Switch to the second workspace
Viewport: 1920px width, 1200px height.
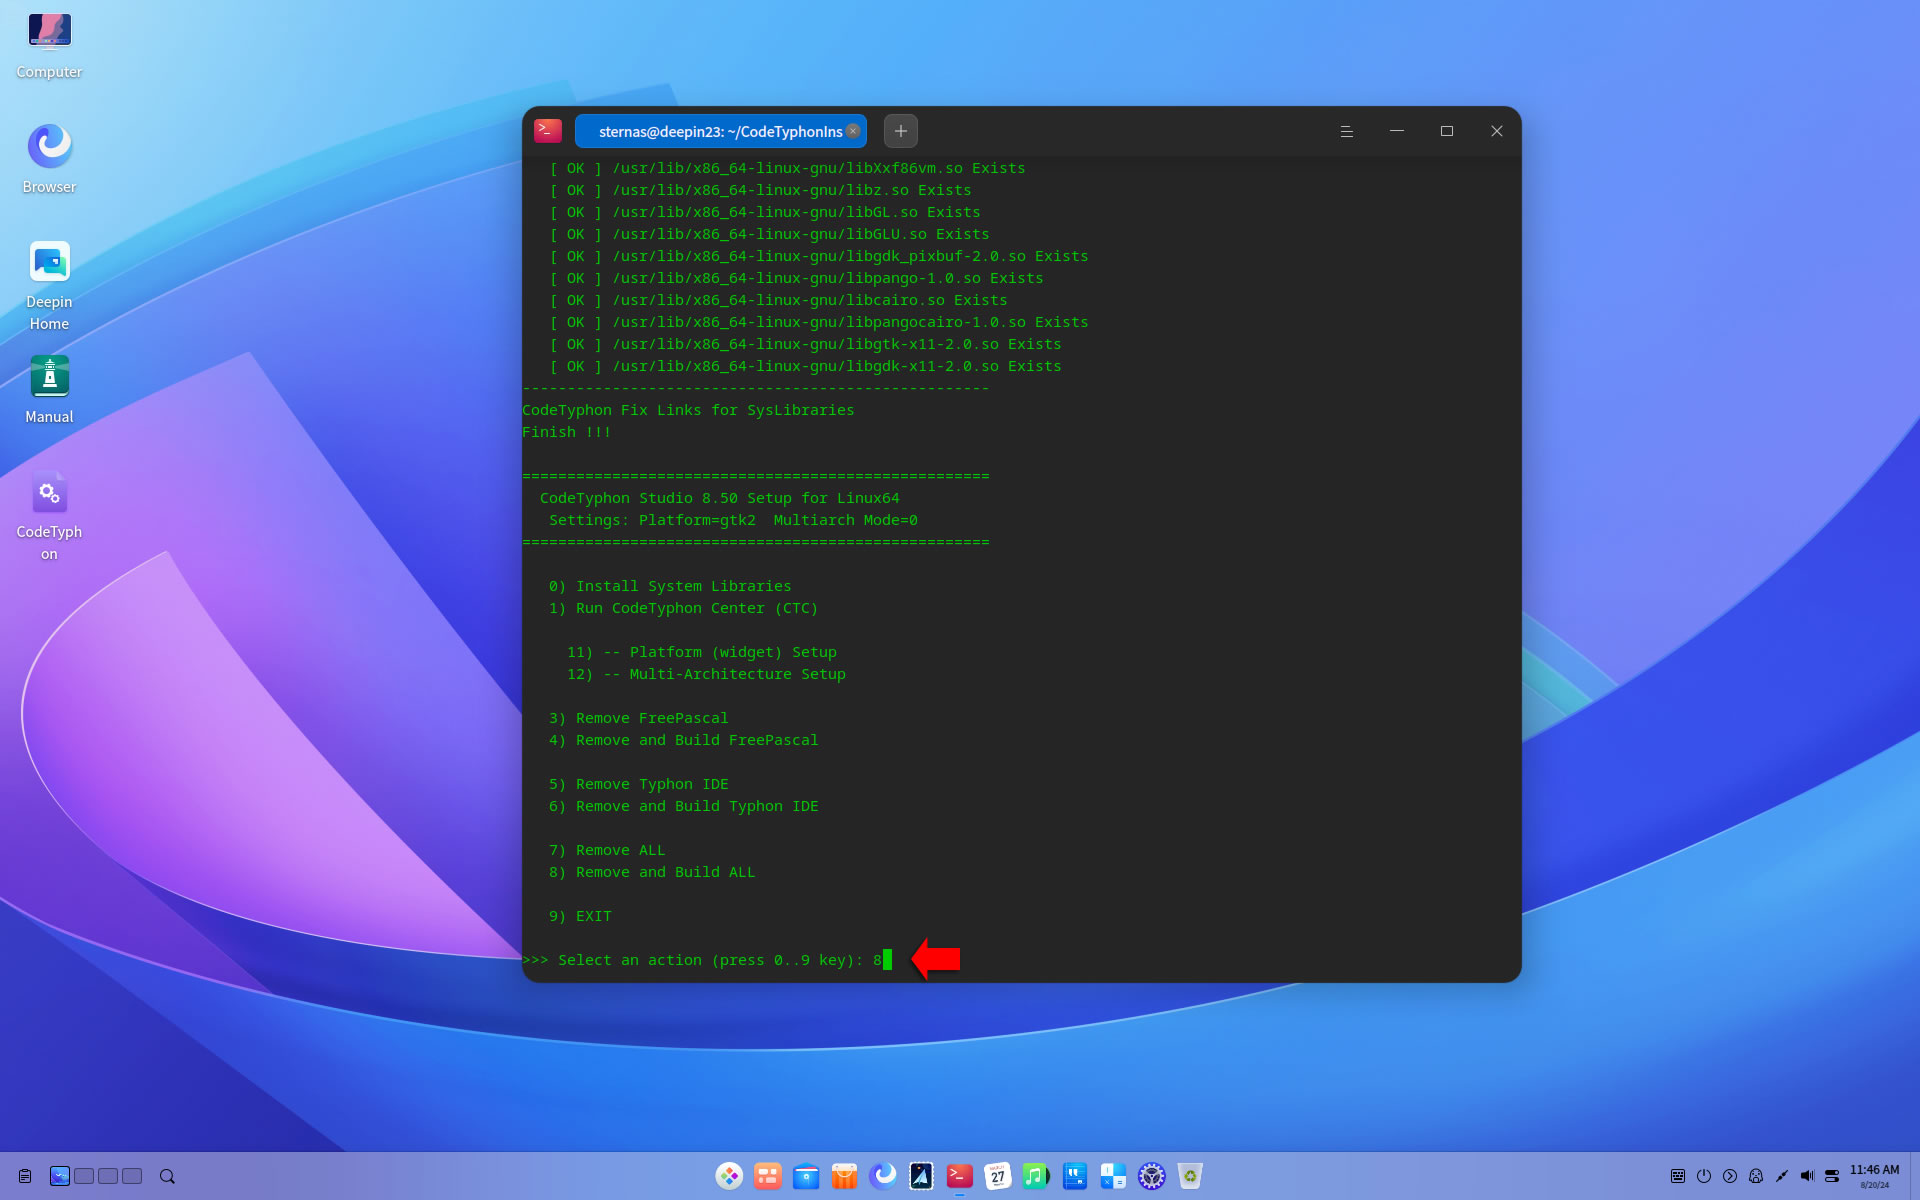84,1176
